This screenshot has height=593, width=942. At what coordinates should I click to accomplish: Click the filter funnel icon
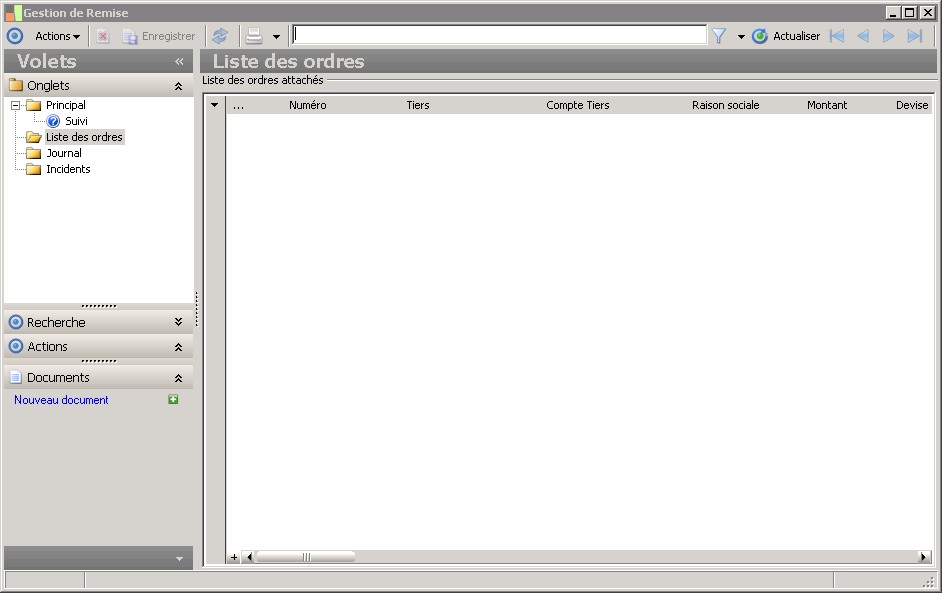(719, 36)
